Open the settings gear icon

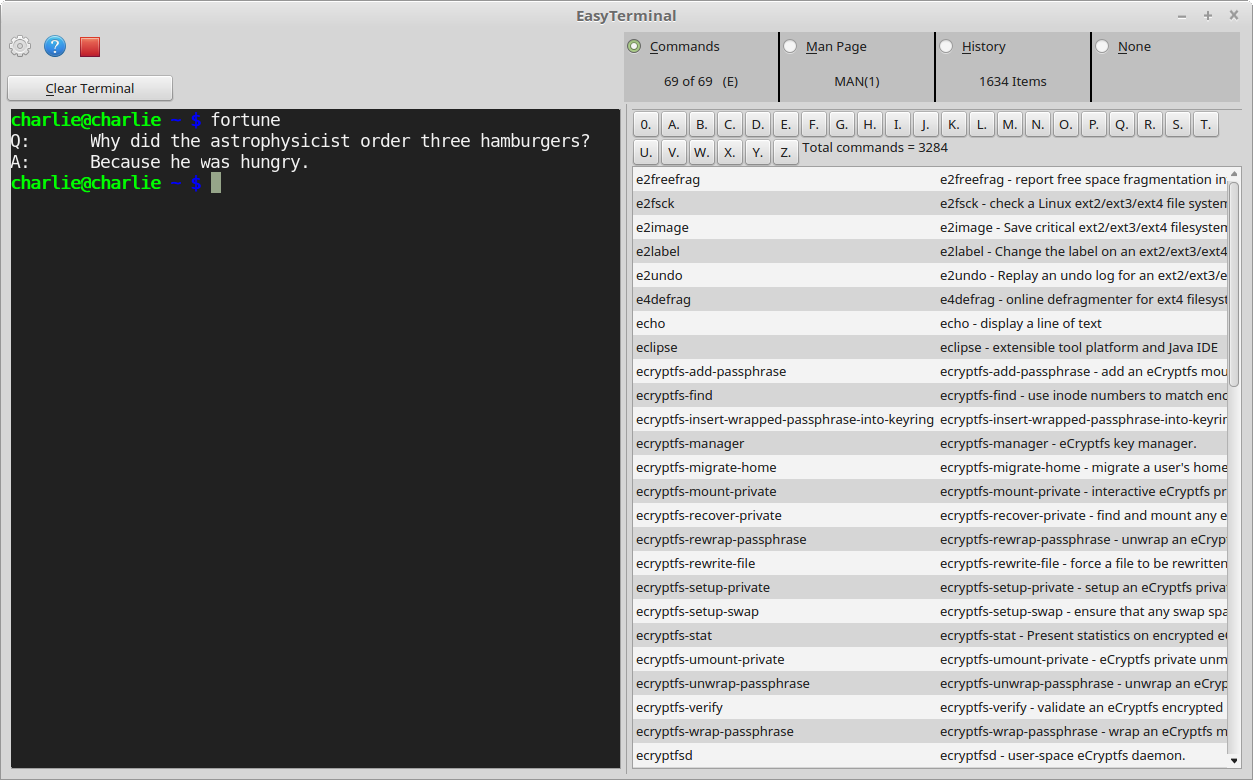20,47
